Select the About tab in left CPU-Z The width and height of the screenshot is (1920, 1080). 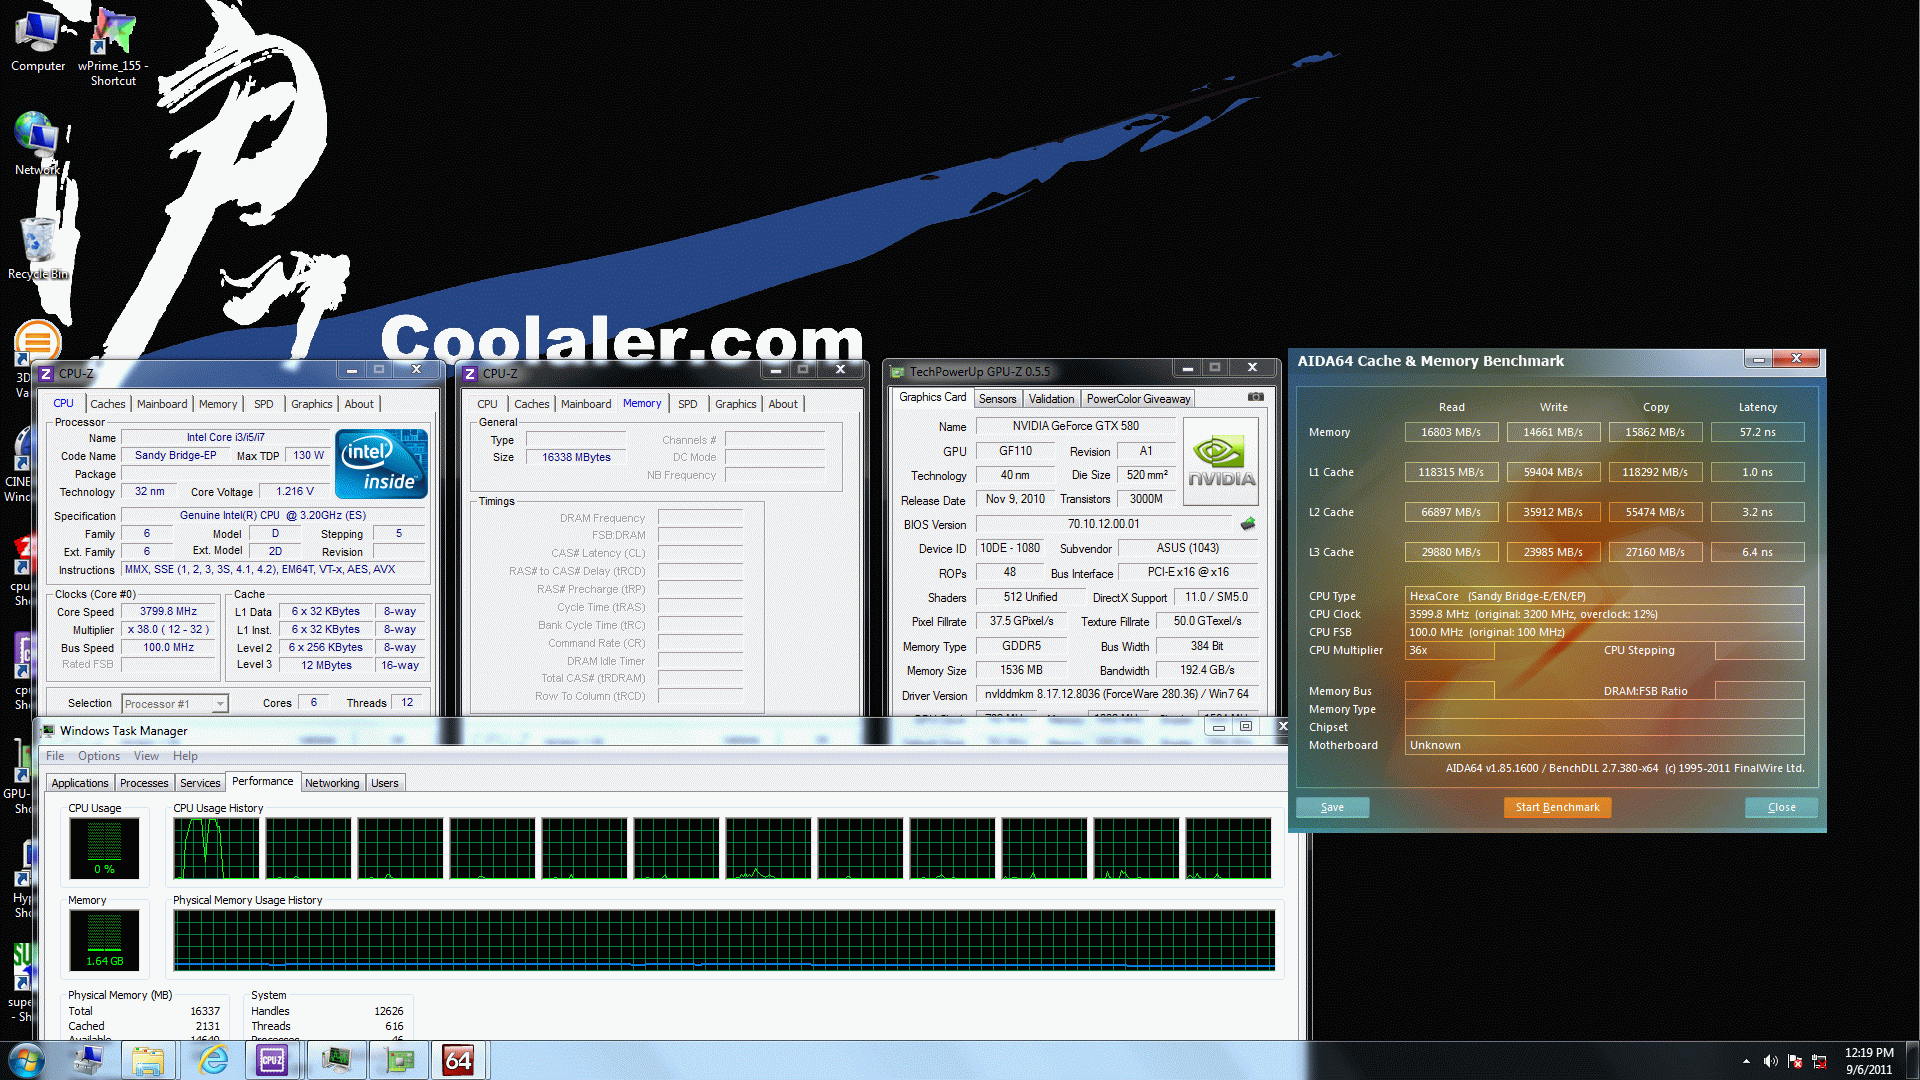359,404
